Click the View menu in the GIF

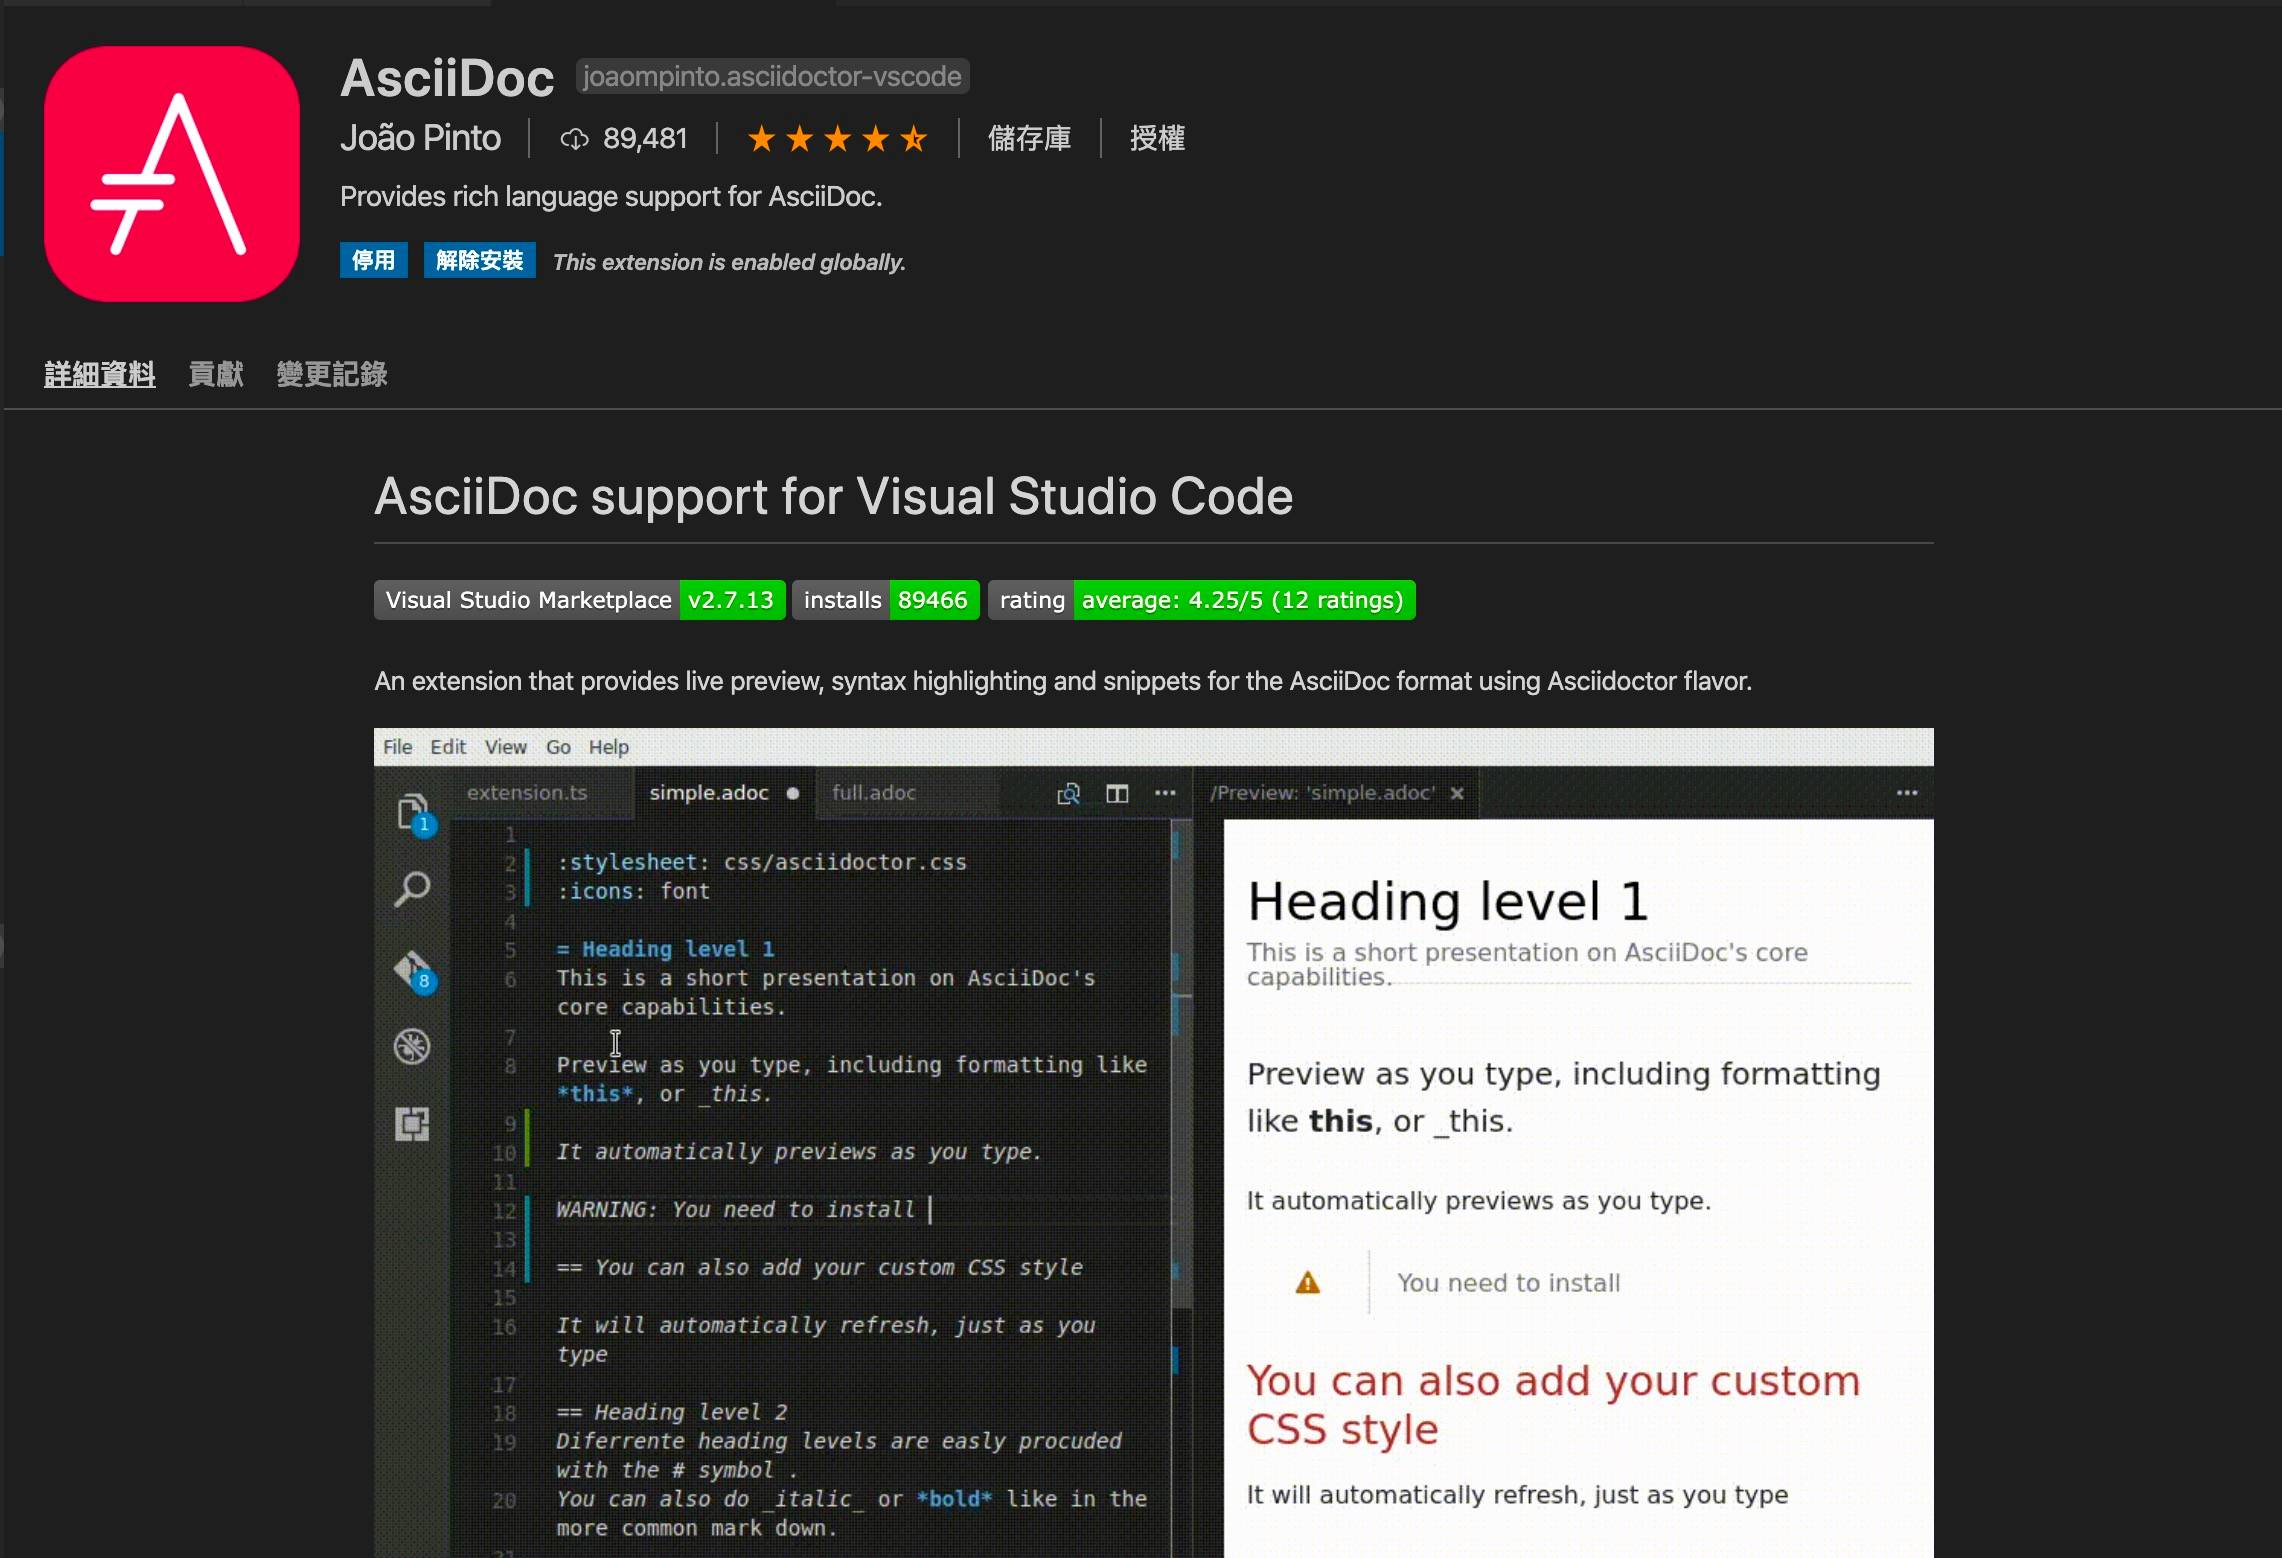click(x=505, y=747)
